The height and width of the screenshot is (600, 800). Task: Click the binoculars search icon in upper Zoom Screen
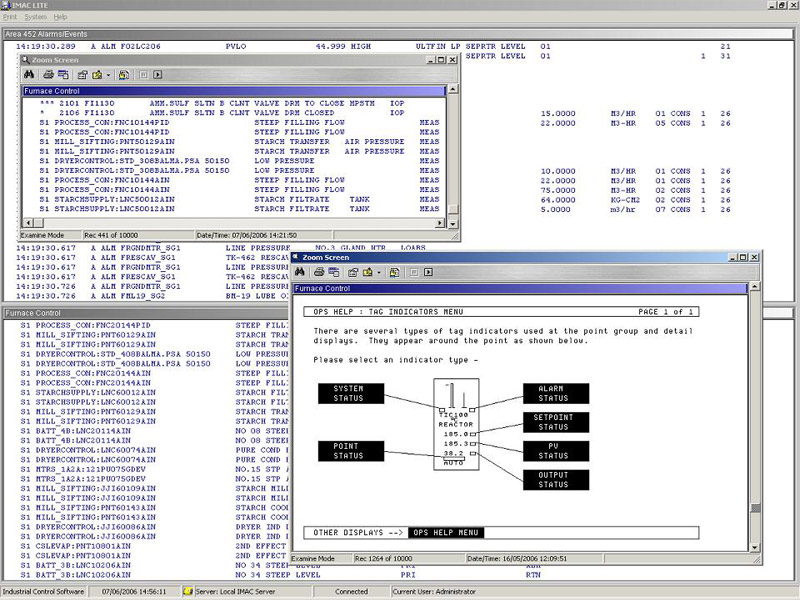pyautogui.click(x=29, y=75)
